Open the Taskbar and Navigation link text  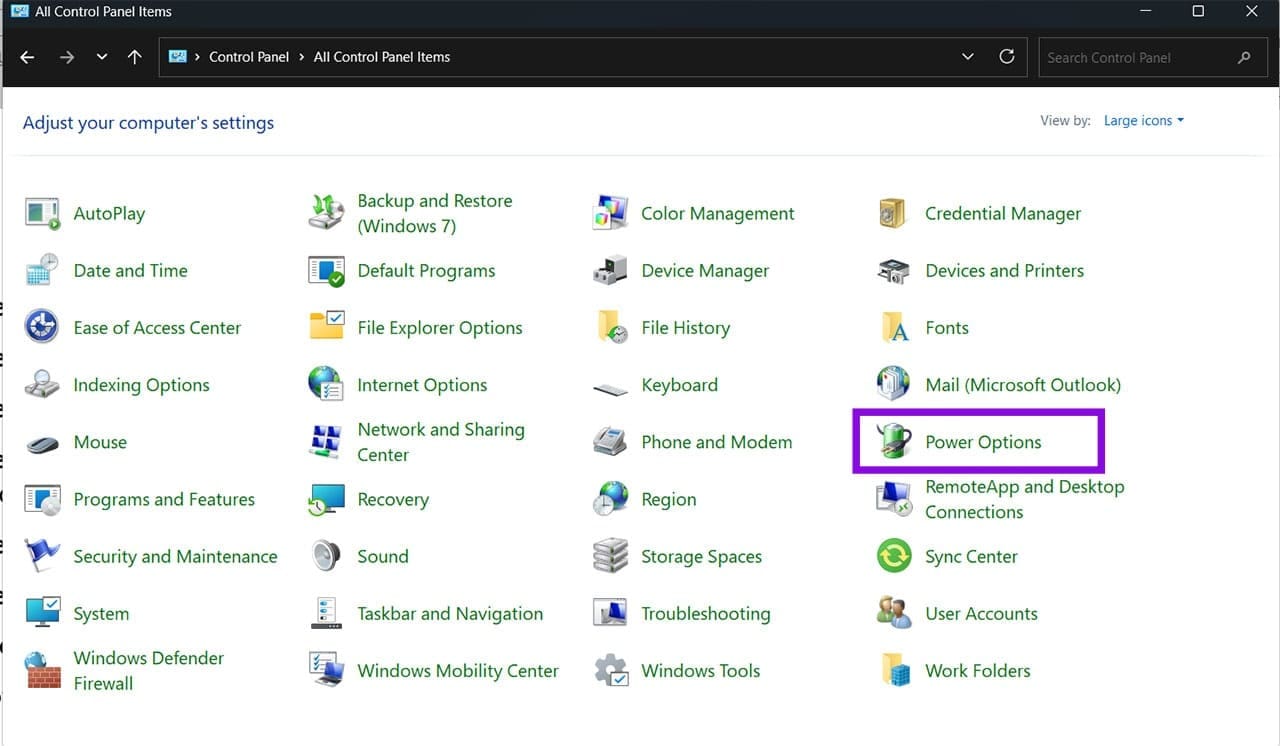coord(450,614)
